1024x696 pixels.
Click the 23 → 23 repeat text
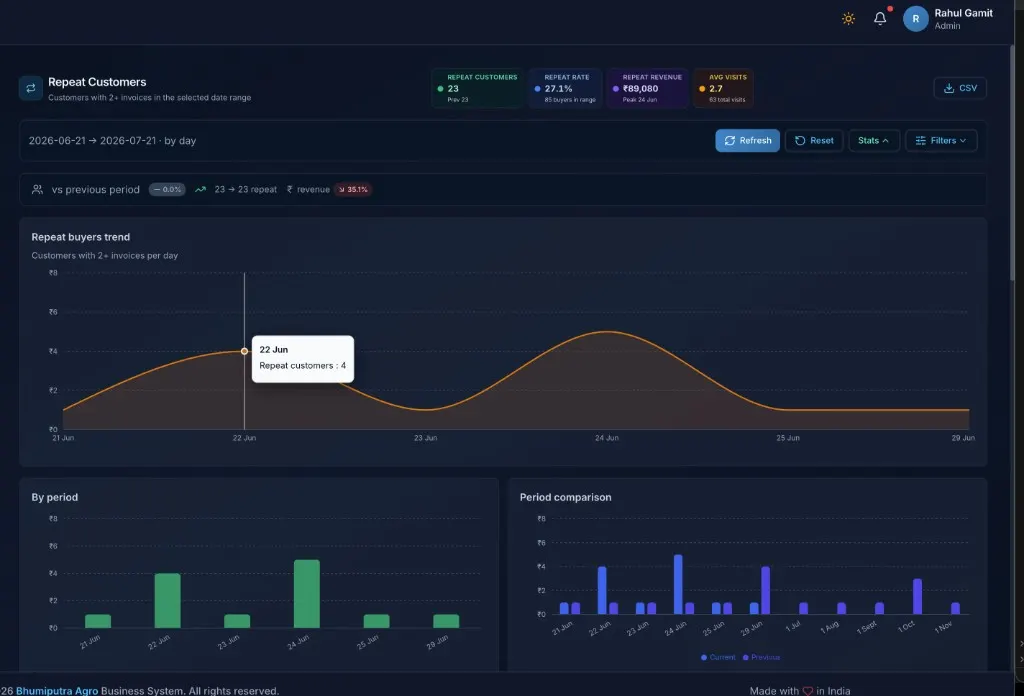coord(246,189)
